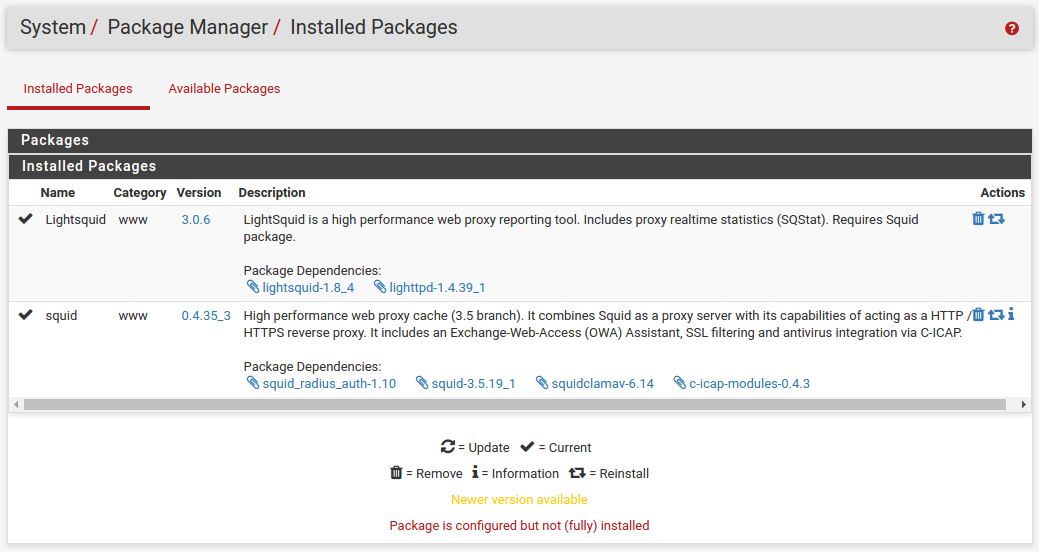The image size is (1039, 552).
Task: Click paperclip icon beside squidclamav-6.14
Action: 541,383
